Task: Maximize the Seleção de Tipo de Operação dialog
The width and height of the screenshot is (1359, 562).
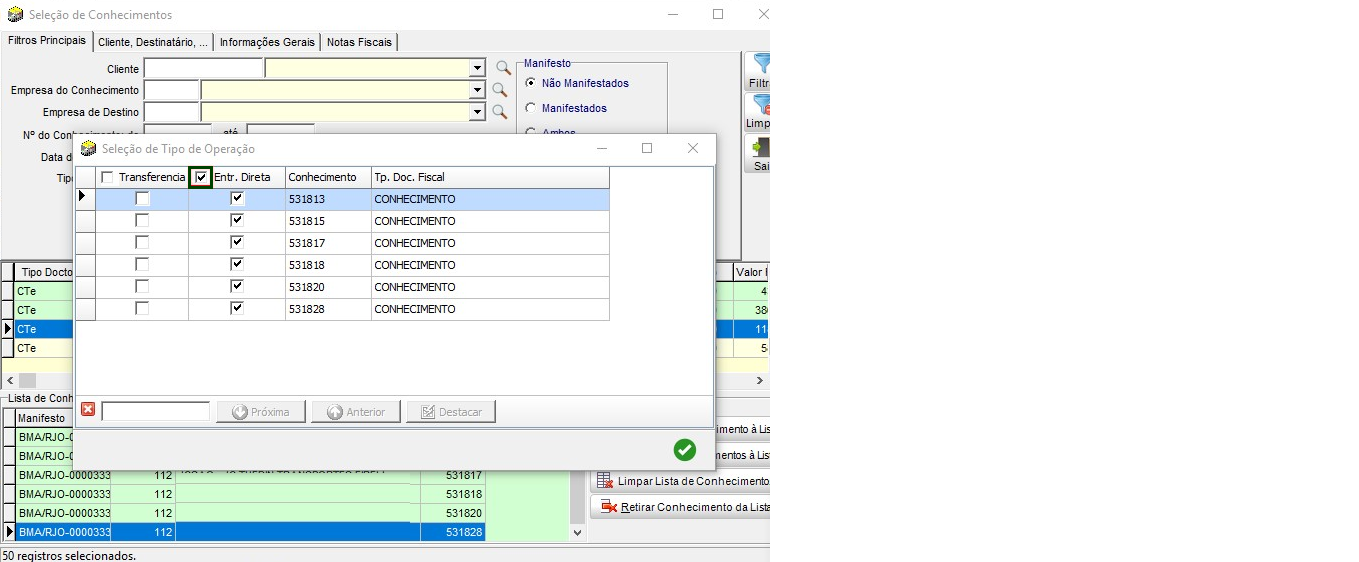Action: (x=646, y=148)
